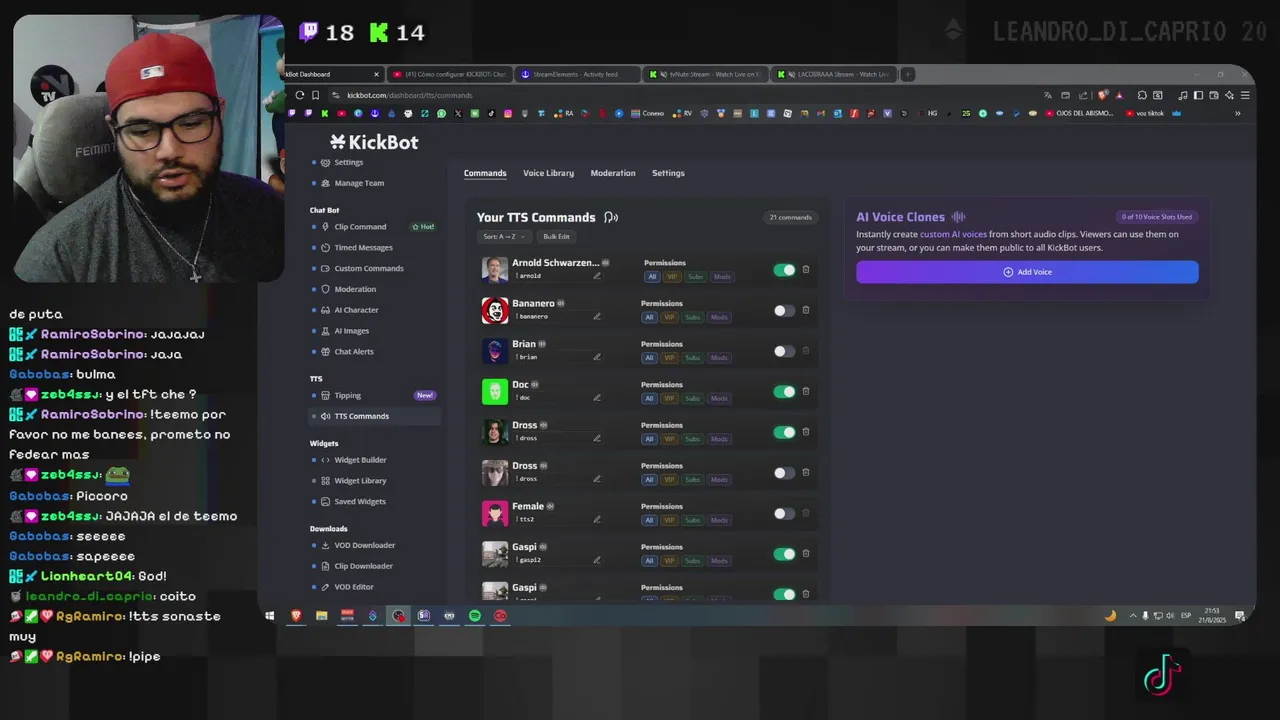Click the trash icon for Bananero
This screenshot has width=1280, height=720.
point(806,310)
